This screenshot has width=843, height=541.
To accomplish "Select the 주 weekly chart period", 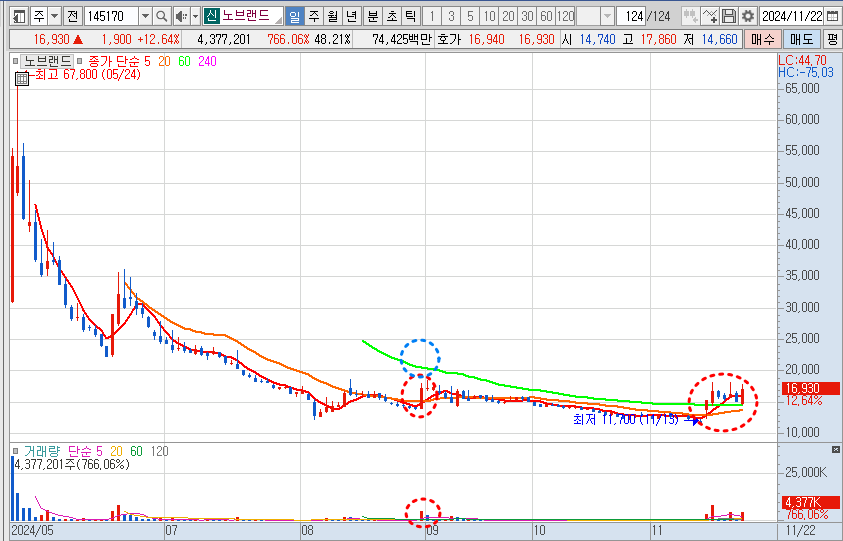I will (x=314, y=16).
